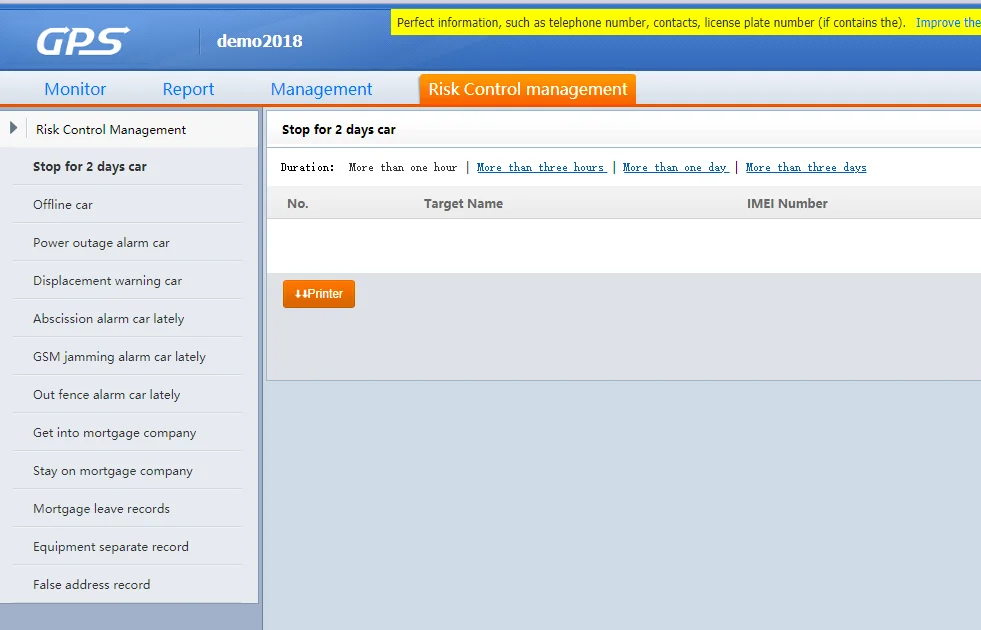Collapse the Risk Control Management arrow

pos(13,128)
